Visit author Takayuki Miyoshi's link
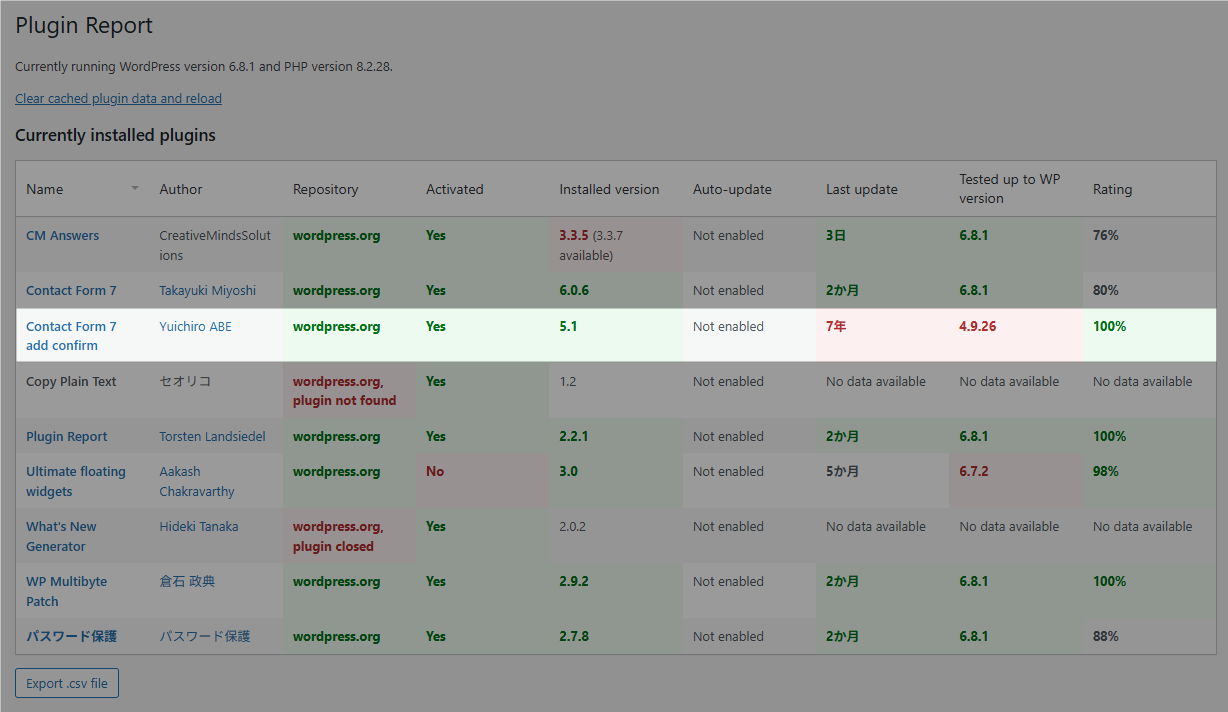This screenshot has height=712, width=1228. pyautogui.click(x=208, y=291)
